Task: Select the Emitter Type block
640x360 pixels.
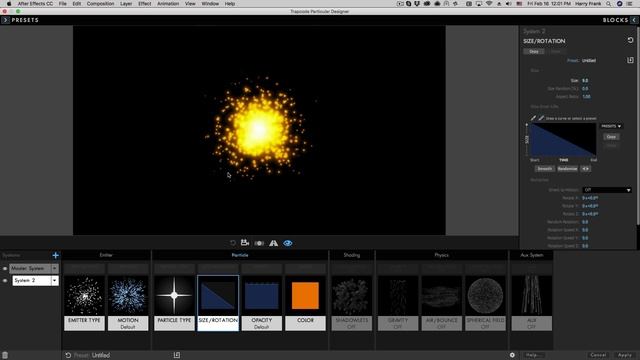Action: tap(84, 303)
